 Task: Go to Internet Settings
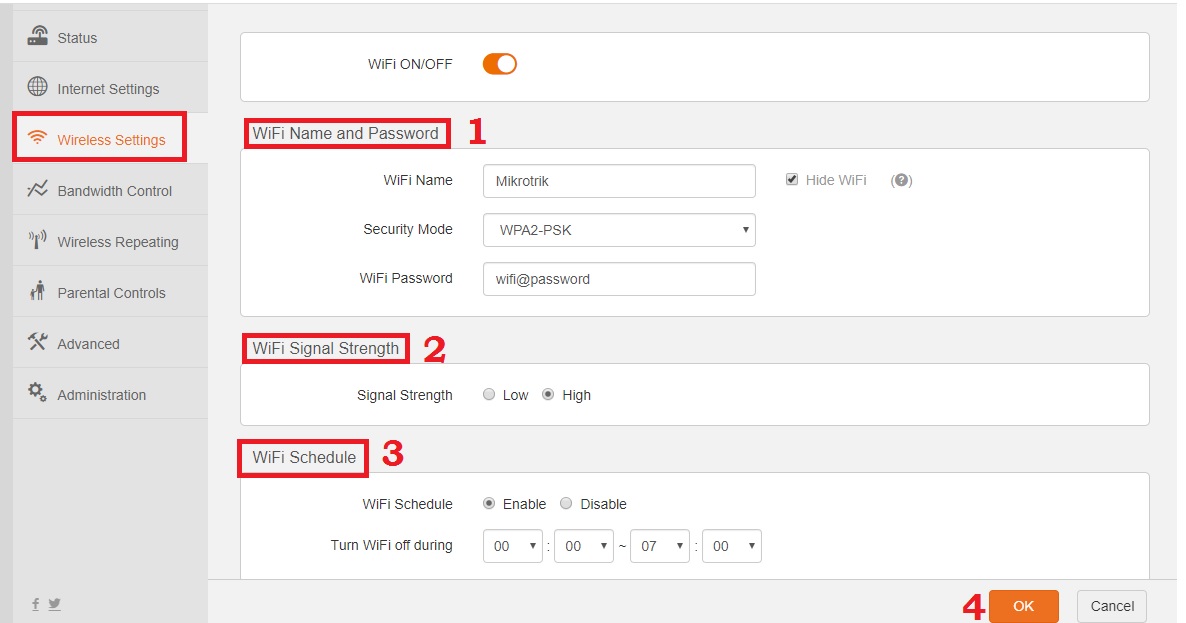pos(110,88)
